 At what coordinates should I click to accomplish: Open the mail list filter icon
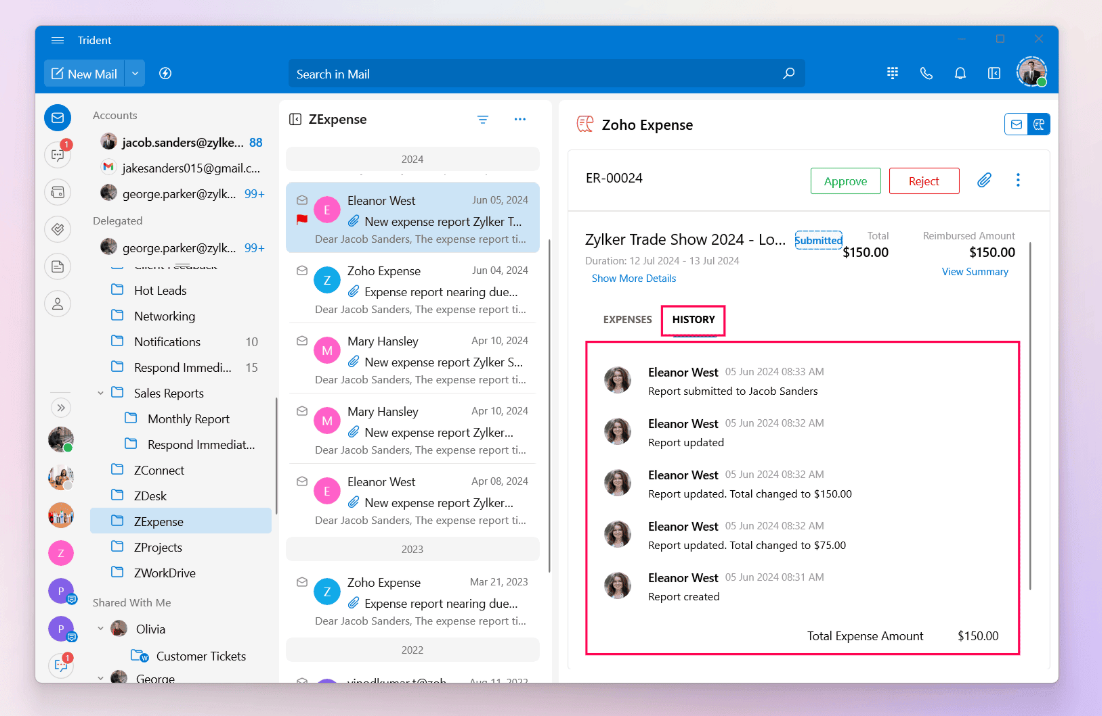tap(483, 119)
